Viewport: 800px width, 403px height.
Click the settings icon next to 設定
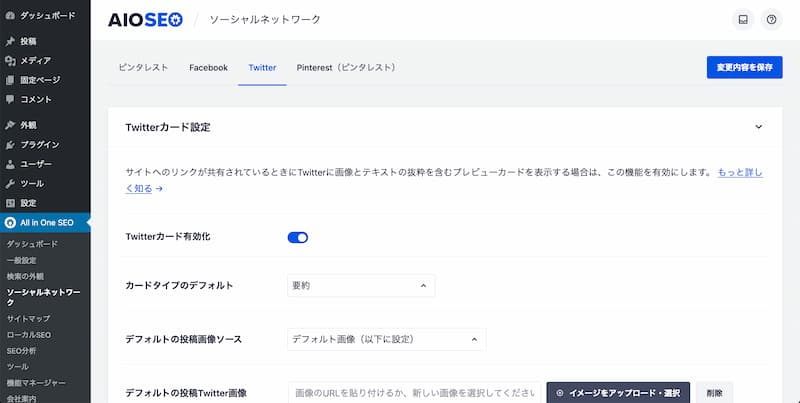point(10,203)
